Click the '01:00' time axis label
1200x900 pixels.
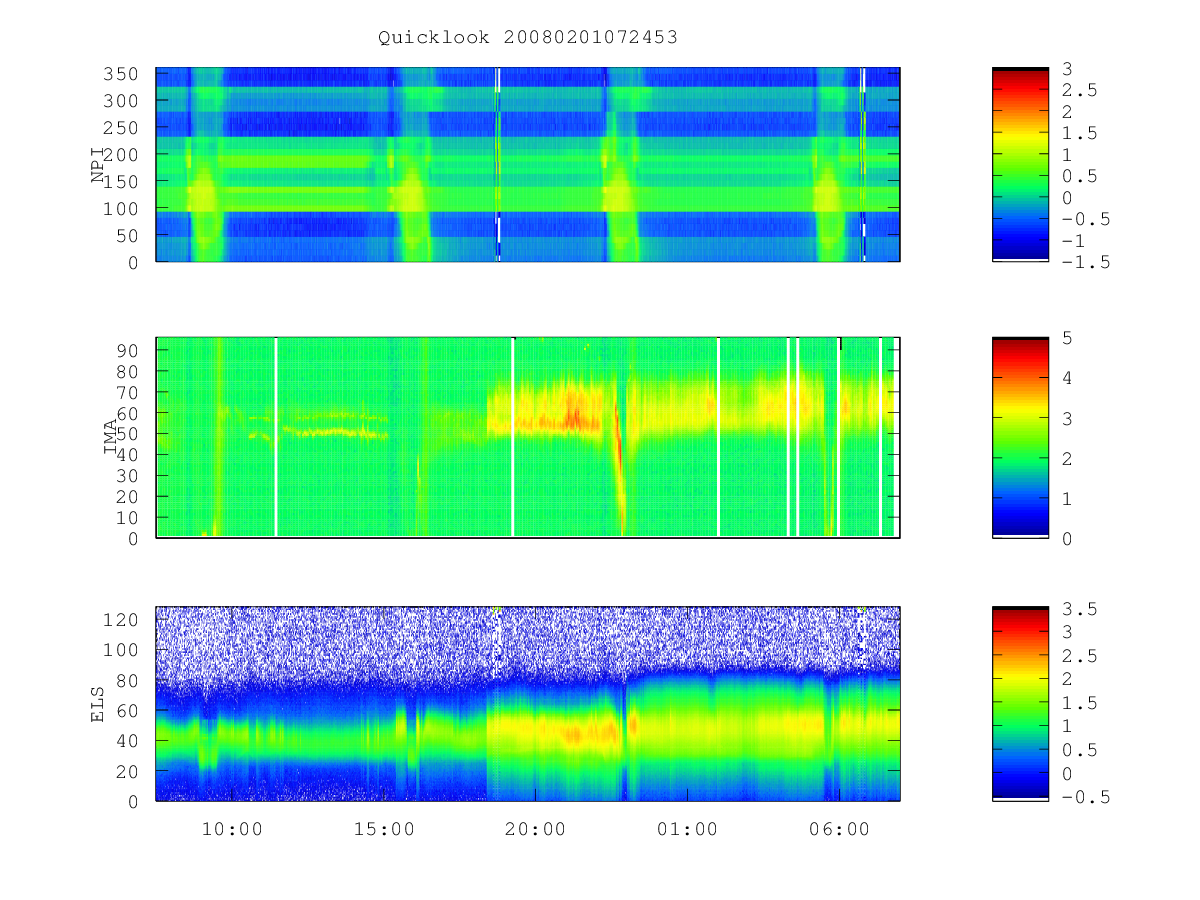688,829
